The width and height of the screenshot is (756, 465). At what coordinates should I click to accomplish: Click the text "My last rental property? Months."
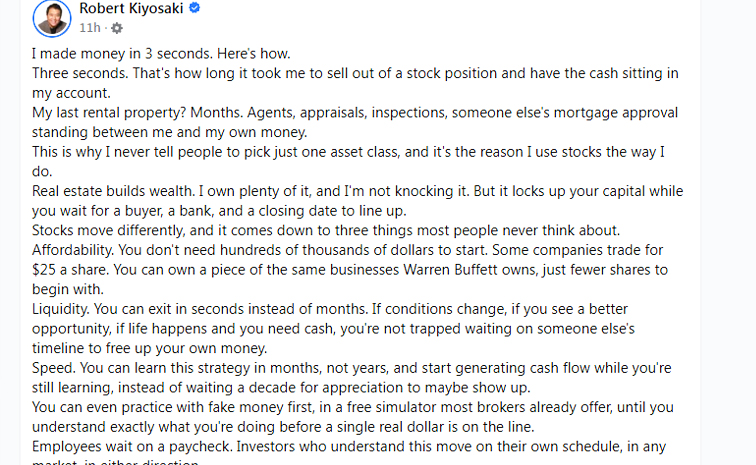tap(137, 112)
